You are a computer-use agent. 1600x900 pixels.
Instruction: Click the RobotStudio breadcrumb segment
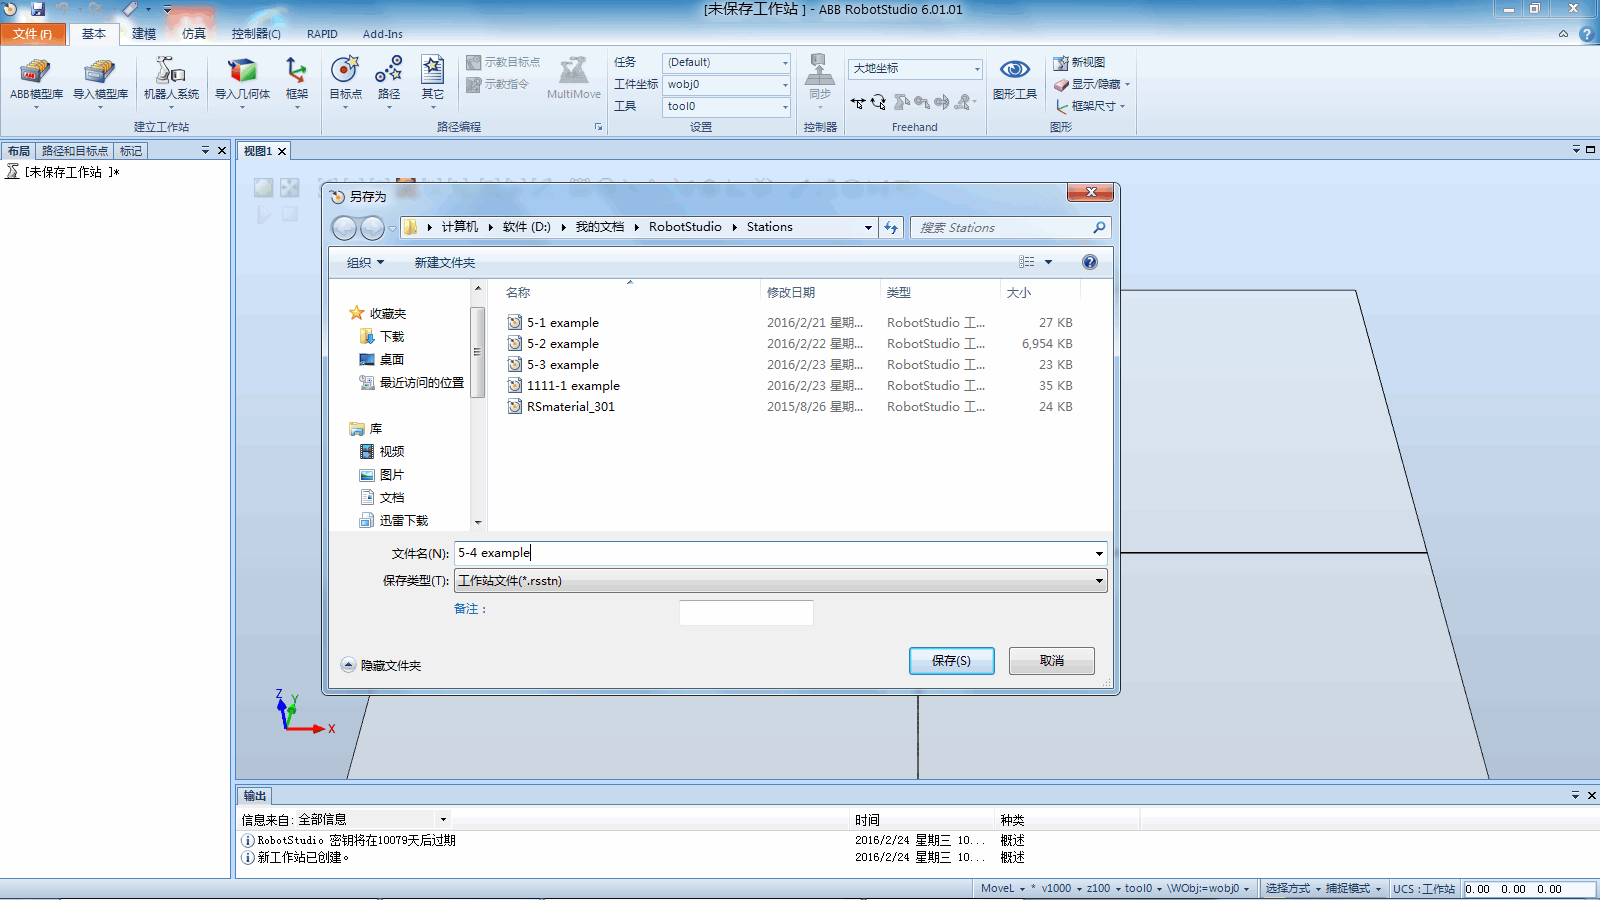tap(685, 227)
